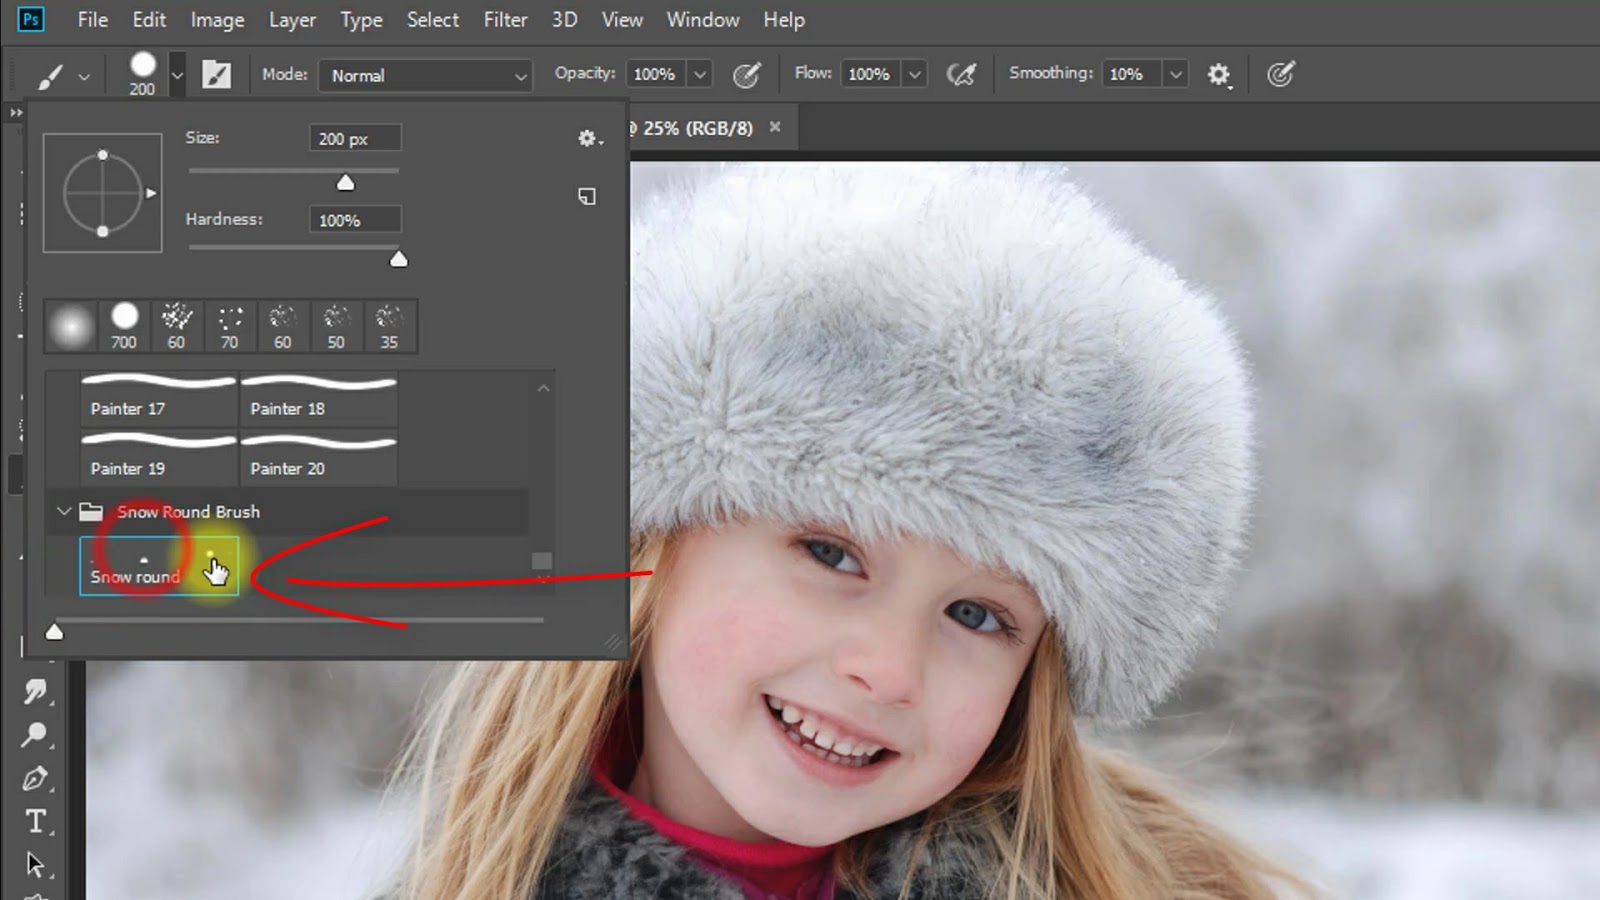Screen dimensions: 1600x900
Task: Open the Flow slider dropdown arrow
Action: 914,74
